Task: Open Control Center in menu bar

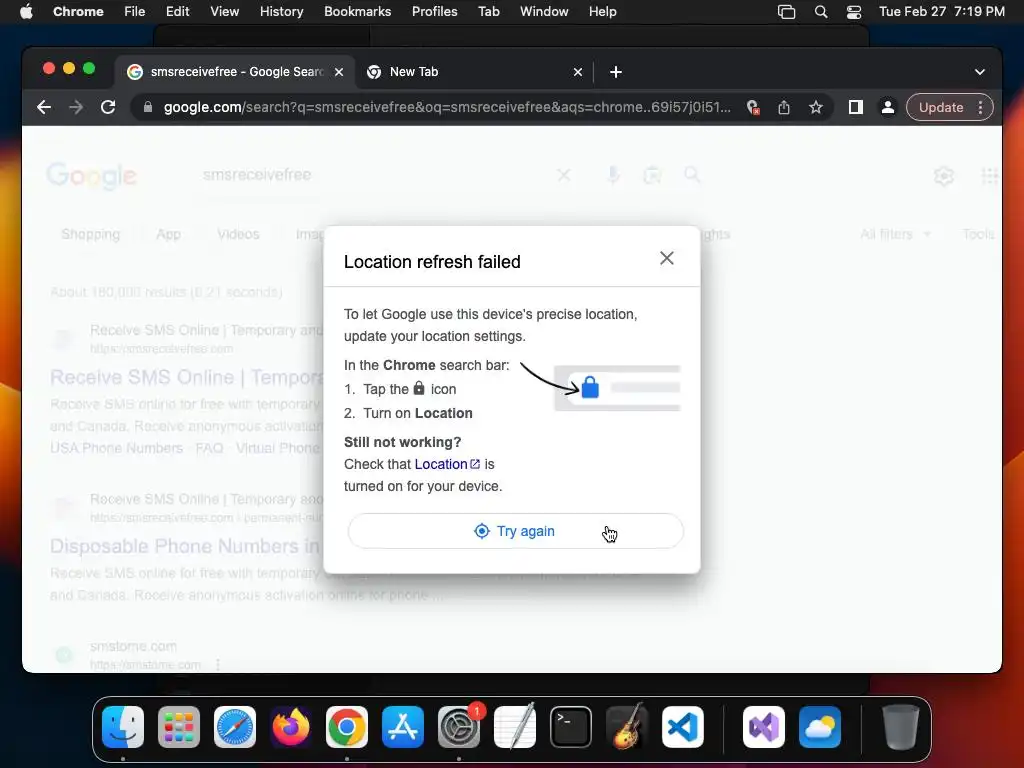Action: [x=854, y=12]
